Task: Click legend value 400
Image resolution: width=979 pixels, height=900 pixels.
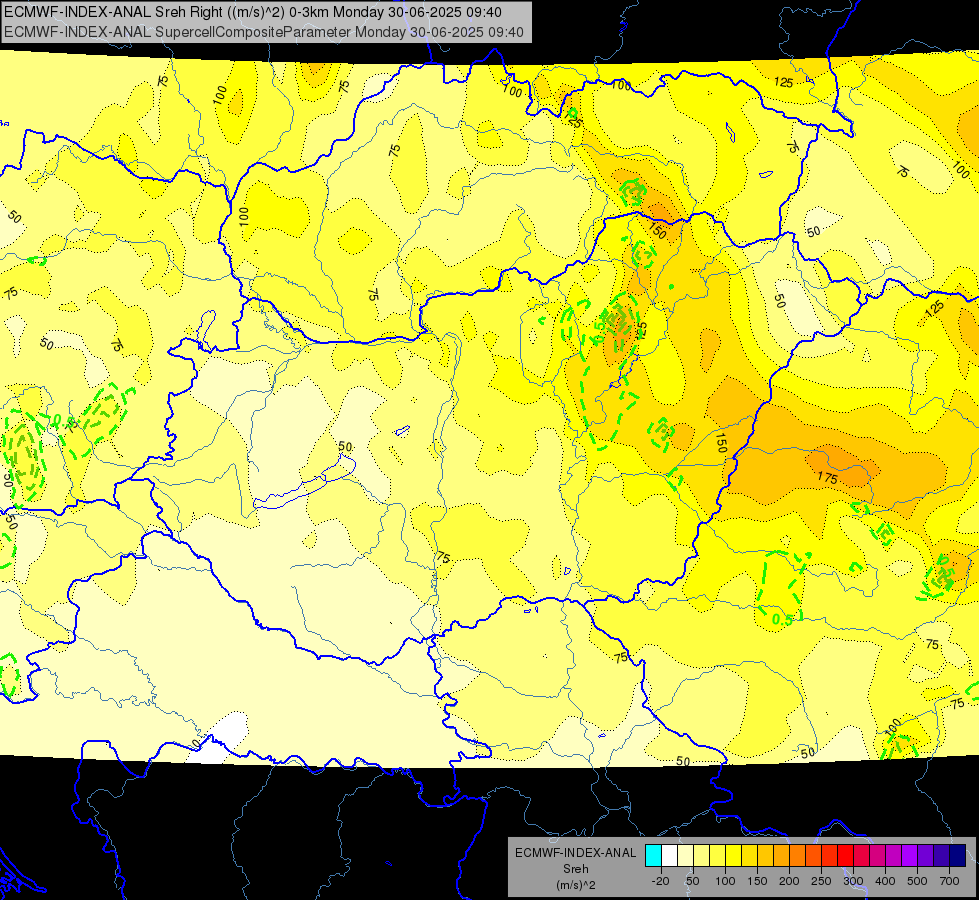Action: [x=885, y=881]
